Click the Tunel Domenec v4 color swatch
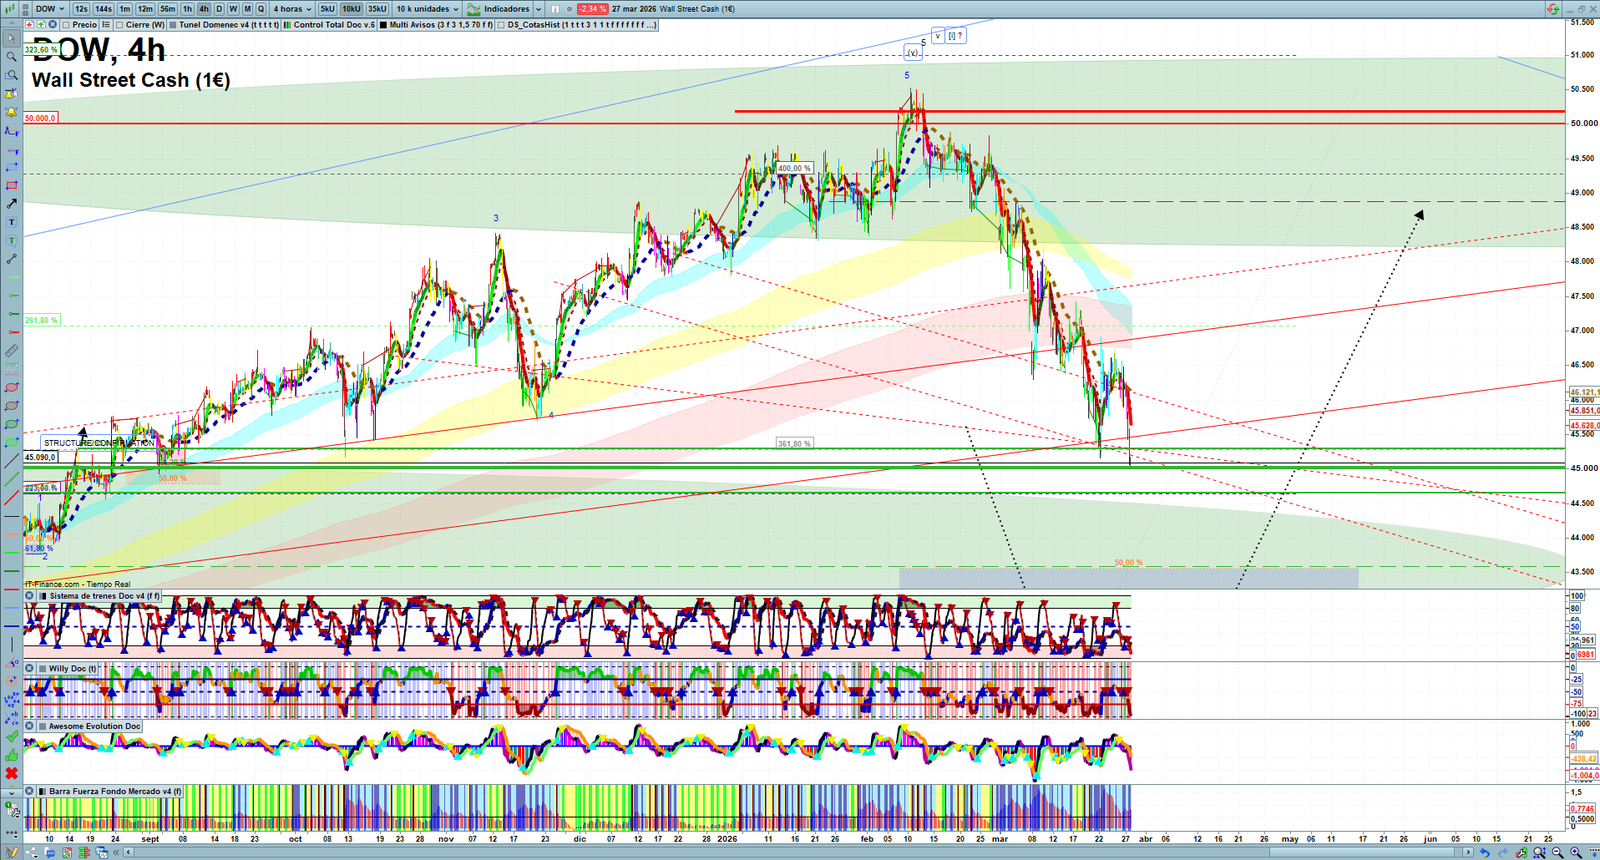 [x=173, y=25]
